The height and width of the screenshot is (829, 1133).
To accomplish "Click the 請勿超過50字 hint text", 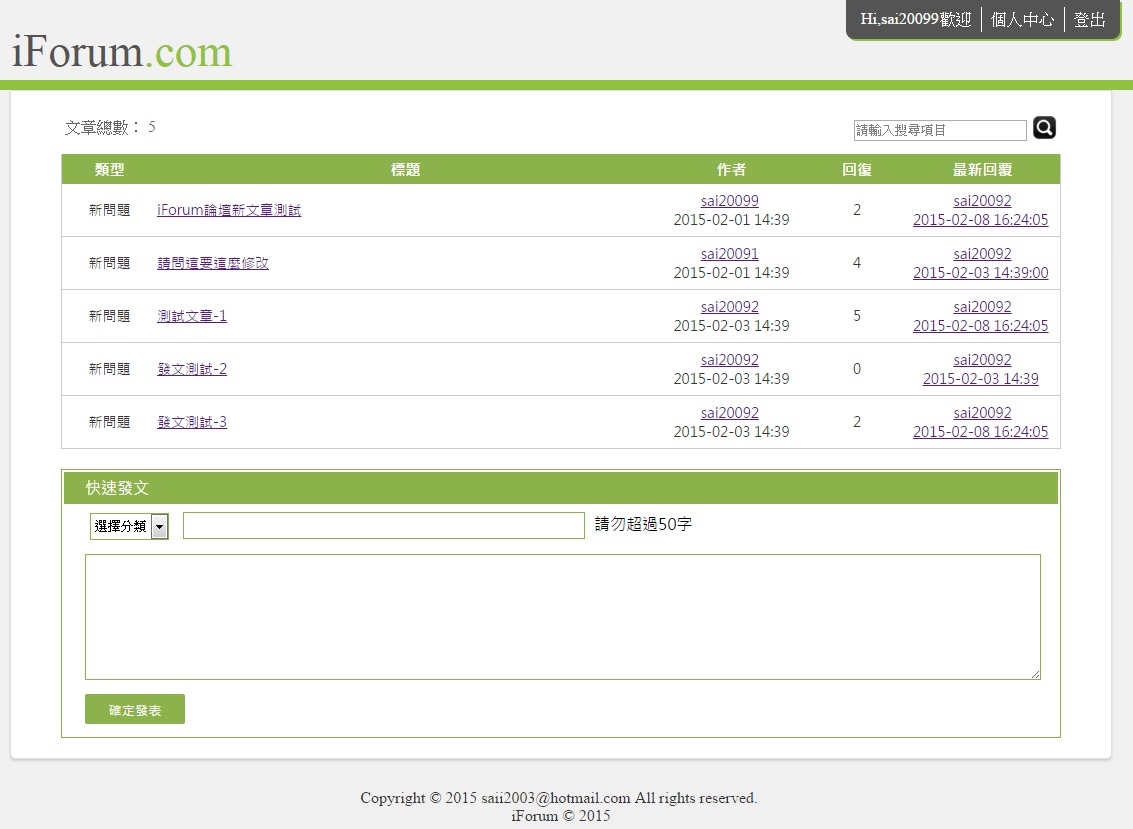I will click(643, 524).
